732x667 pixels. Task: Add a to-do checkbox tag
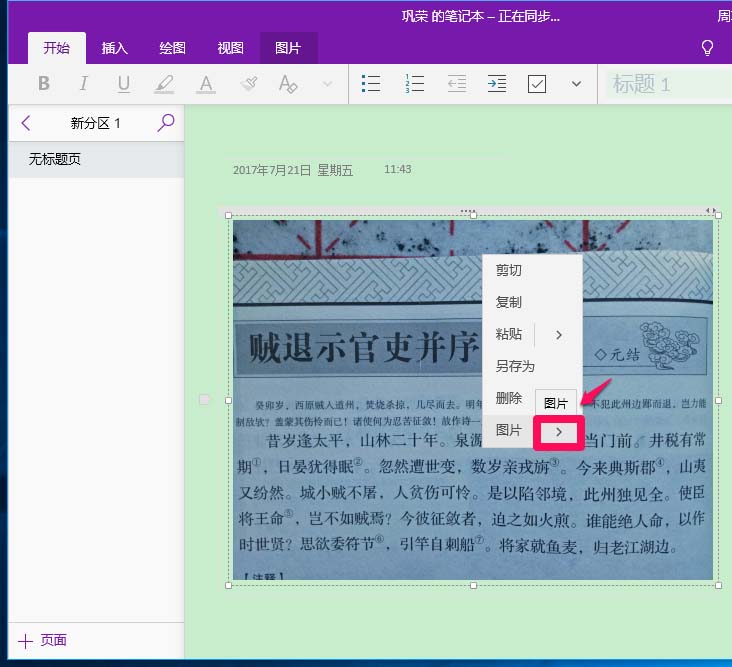pyautogui.click(x=537, y=84)
